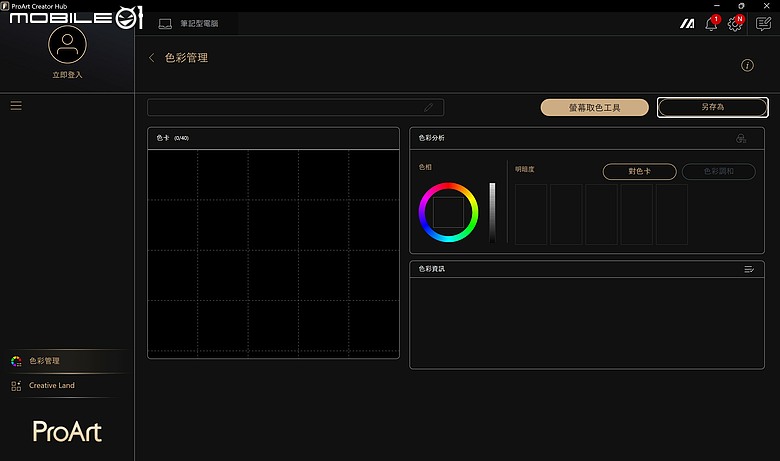
Task: Select the 筆記型電腦 device tab
Action: click(x=189, y=23)
